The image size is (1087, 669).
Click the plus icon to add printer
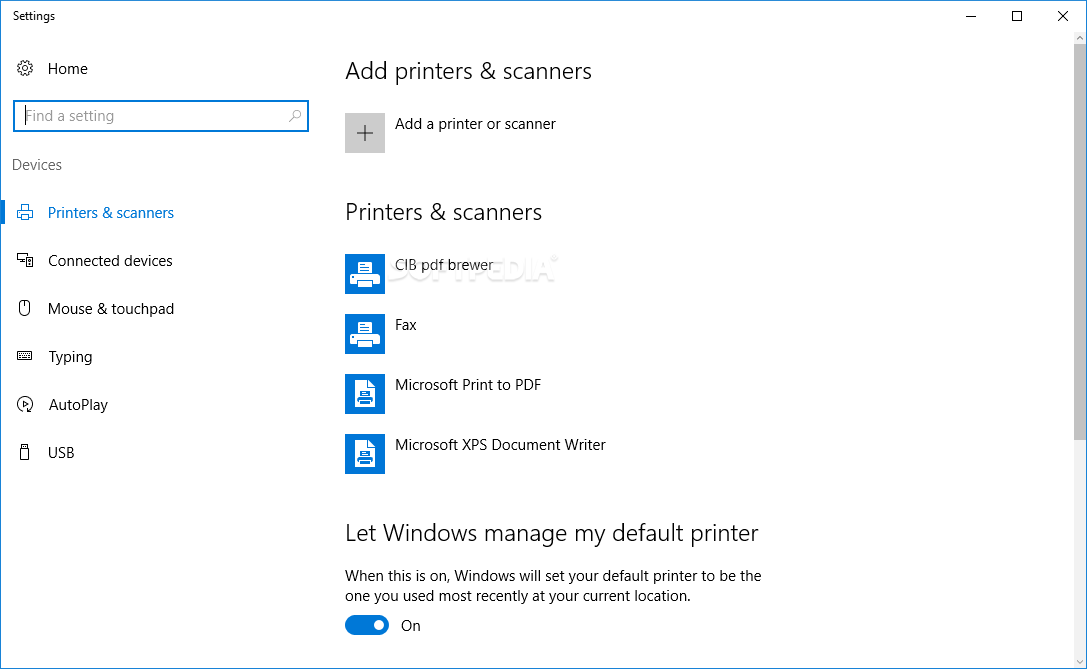(365, 133)
